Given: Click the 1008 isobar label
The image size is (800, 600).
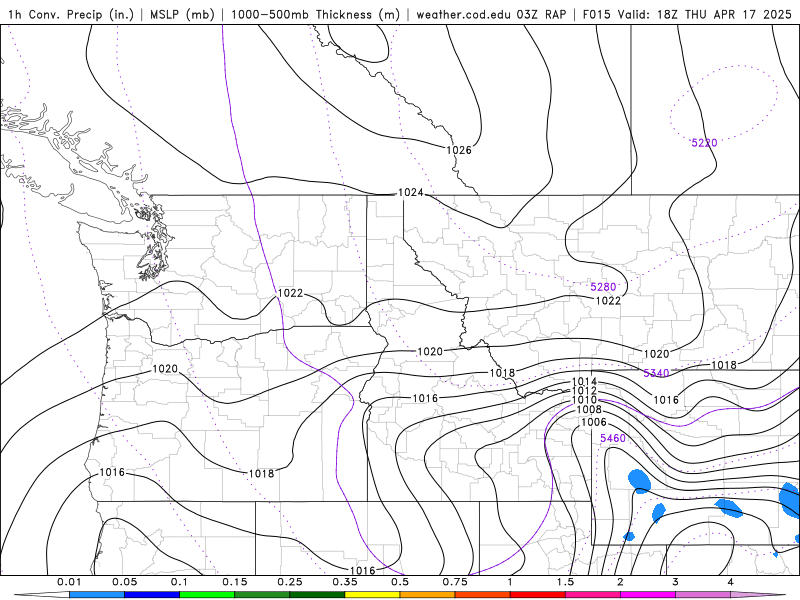Looking at the screenshot, I should [x=589, y=410].
